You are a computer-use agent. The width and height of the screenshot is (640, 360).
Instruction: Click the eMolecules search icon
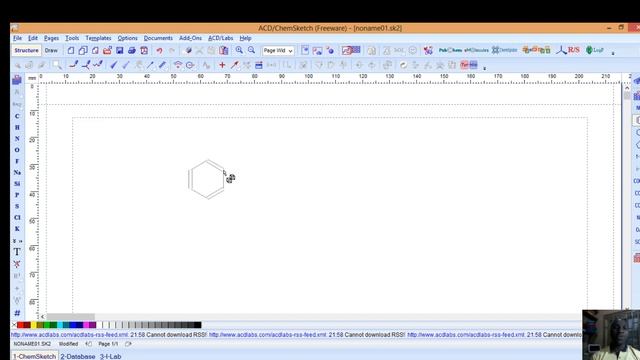coord(476,50)
